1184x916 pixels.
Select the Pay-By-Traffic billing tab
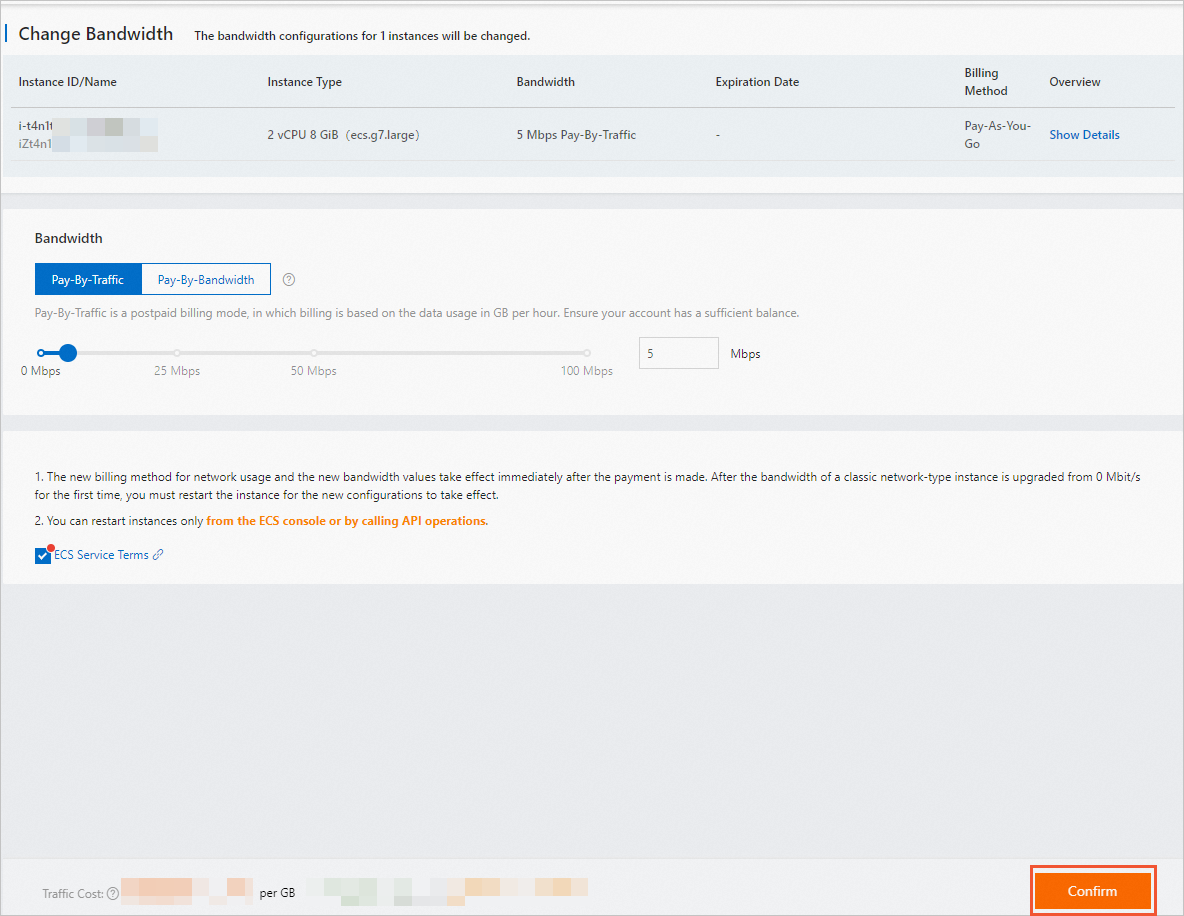(x=88, y=279)
